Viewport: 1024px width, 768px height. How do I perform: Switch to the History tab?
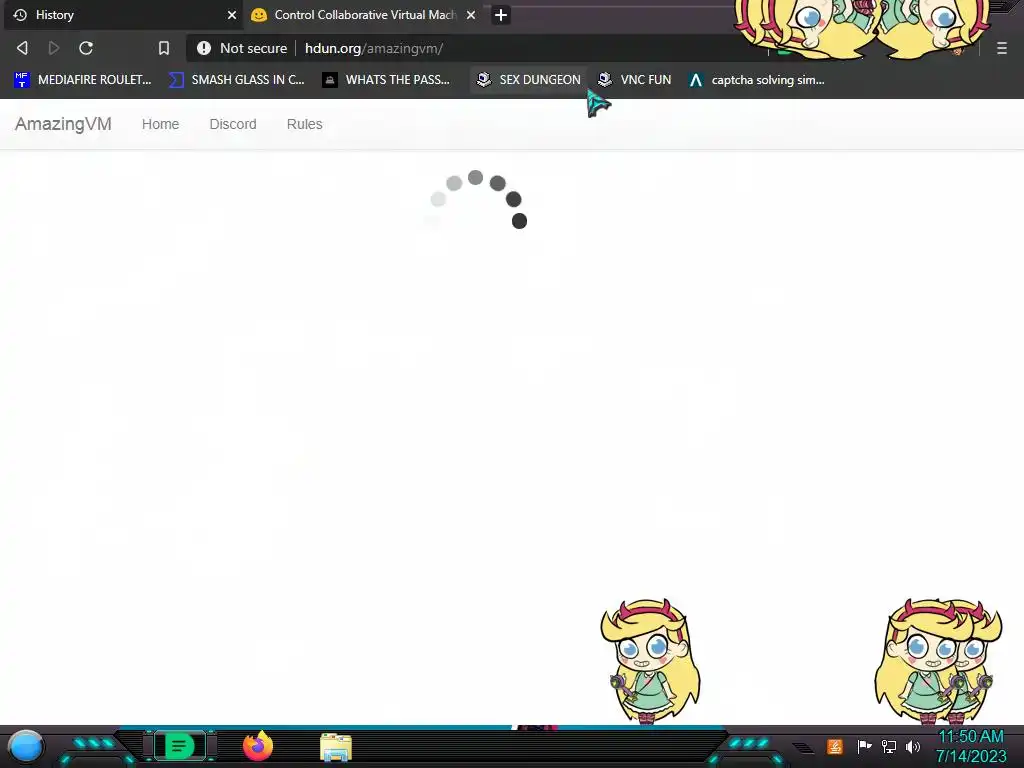123,15
